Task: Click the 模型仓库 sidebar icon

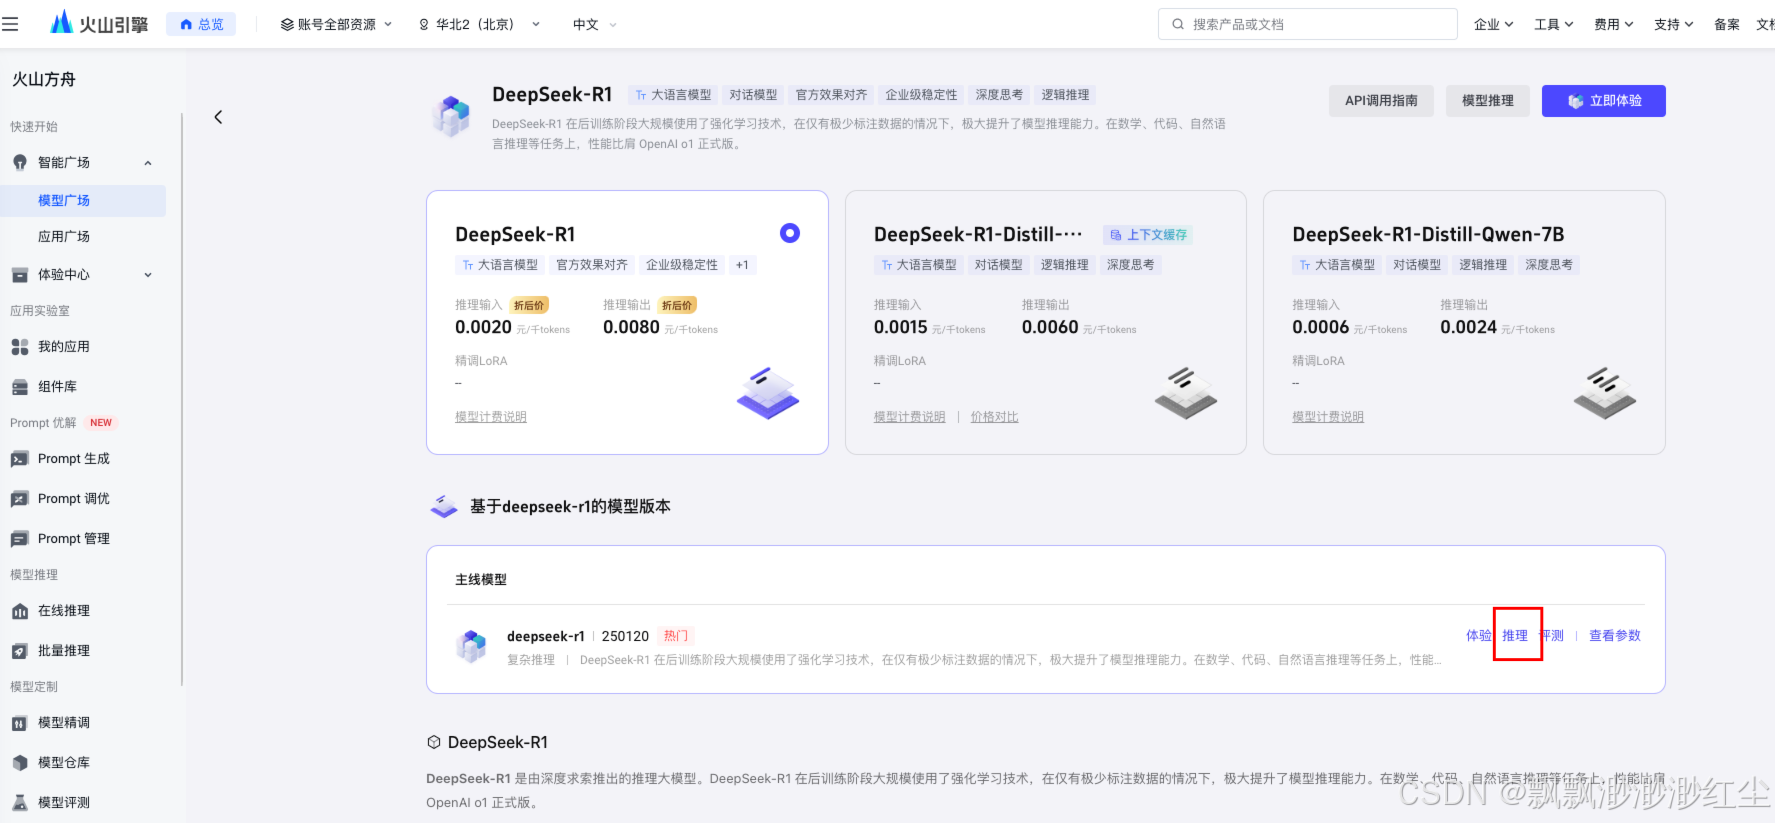Action: 20,763
